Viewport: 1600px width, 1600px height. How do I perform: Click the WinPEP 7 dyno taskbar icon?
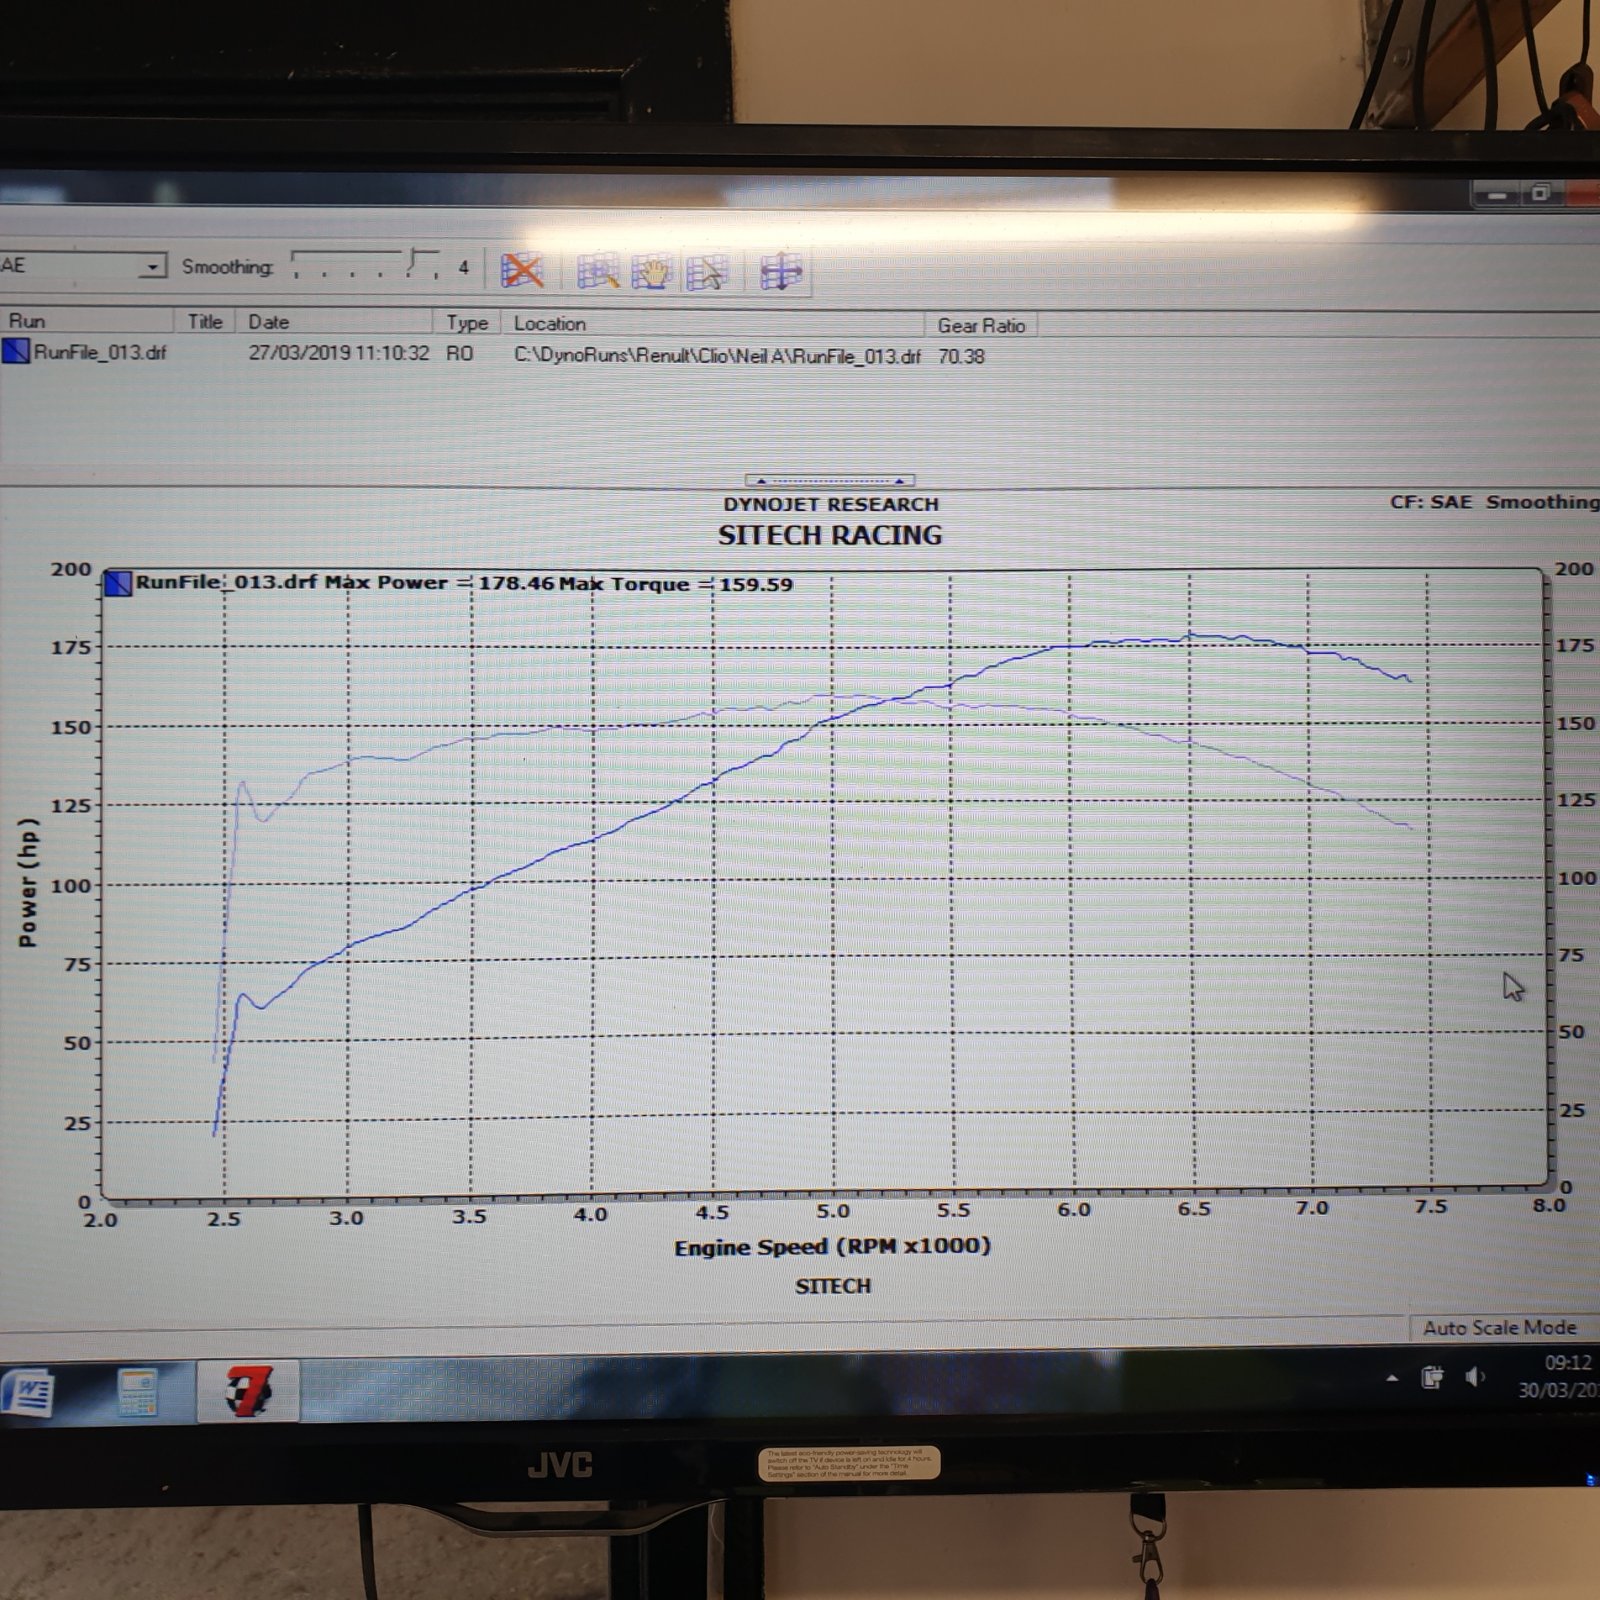coord(248,1392)
